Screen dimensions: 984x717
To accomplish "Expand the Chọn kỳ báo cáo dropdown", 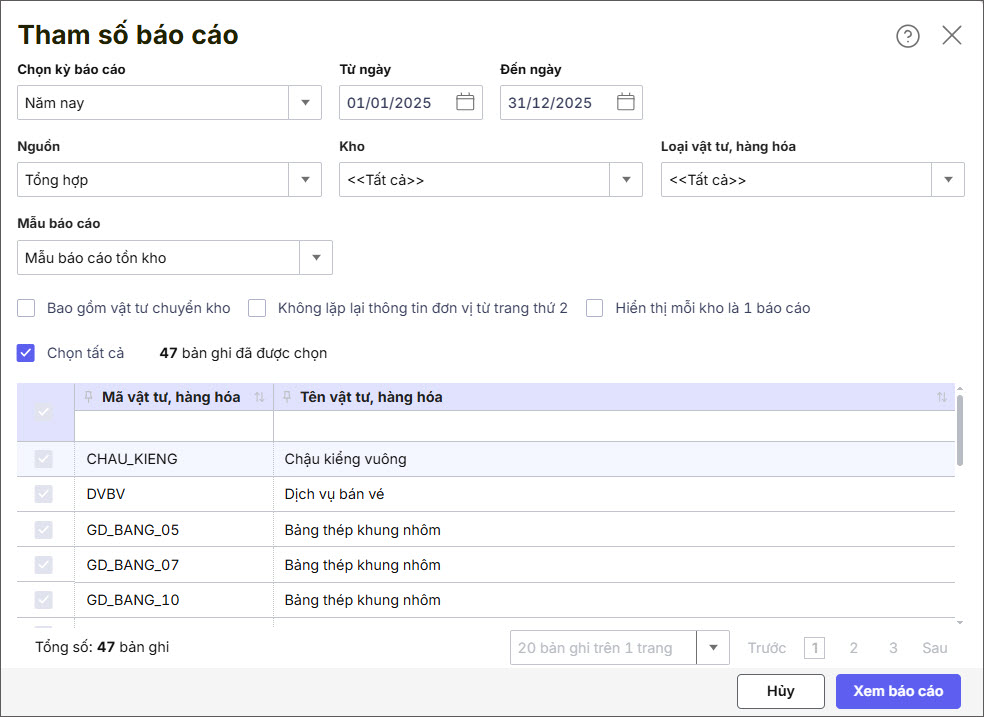I will 305,103.
